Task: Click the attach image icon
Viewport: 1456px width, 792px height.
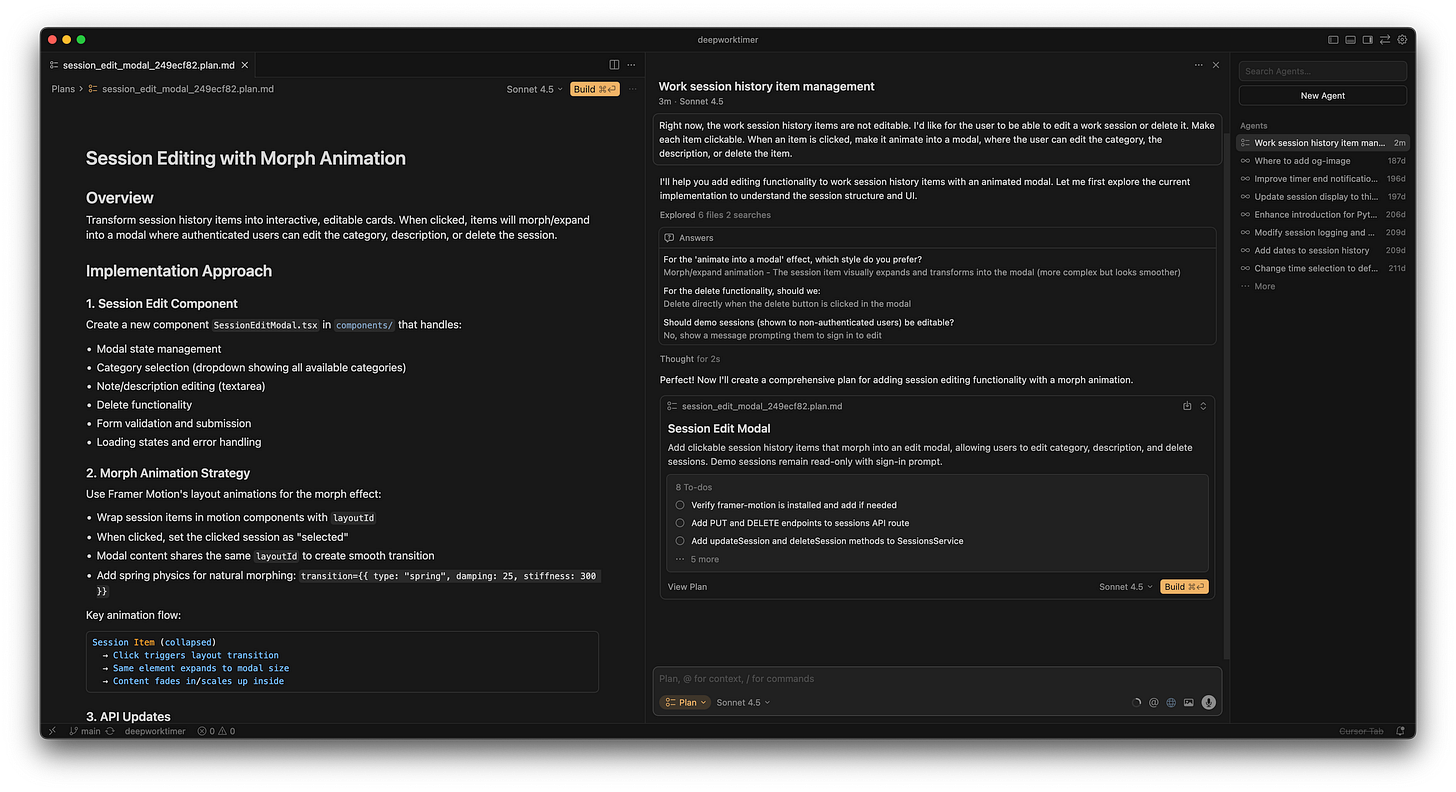Action: pyautogui.click(x=1189, y=703)
